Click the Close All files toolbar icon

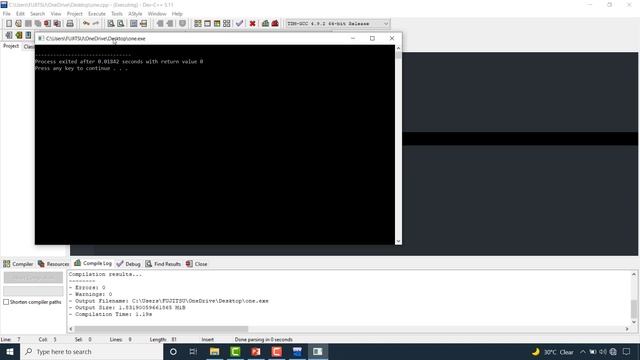(58, 24)
